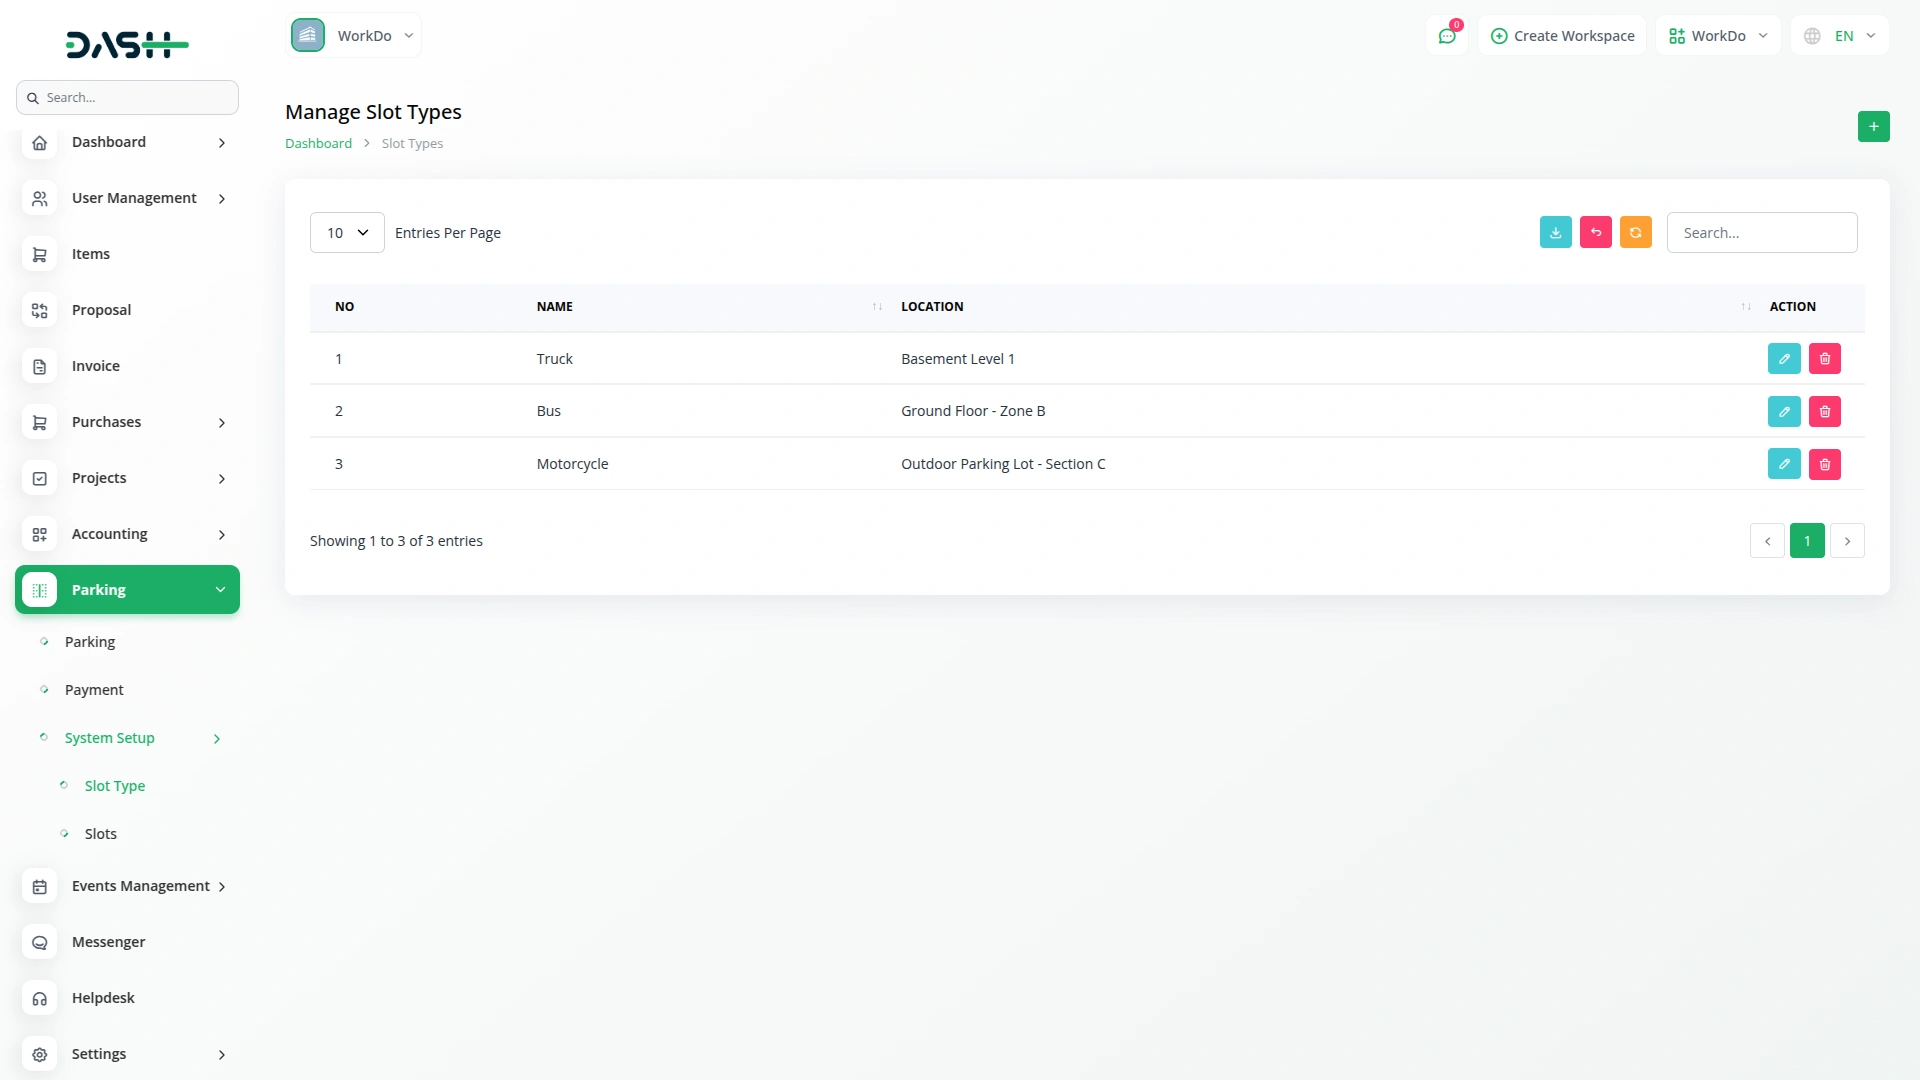Click the pink import icon in toolbar

(x=1595, y=232)
